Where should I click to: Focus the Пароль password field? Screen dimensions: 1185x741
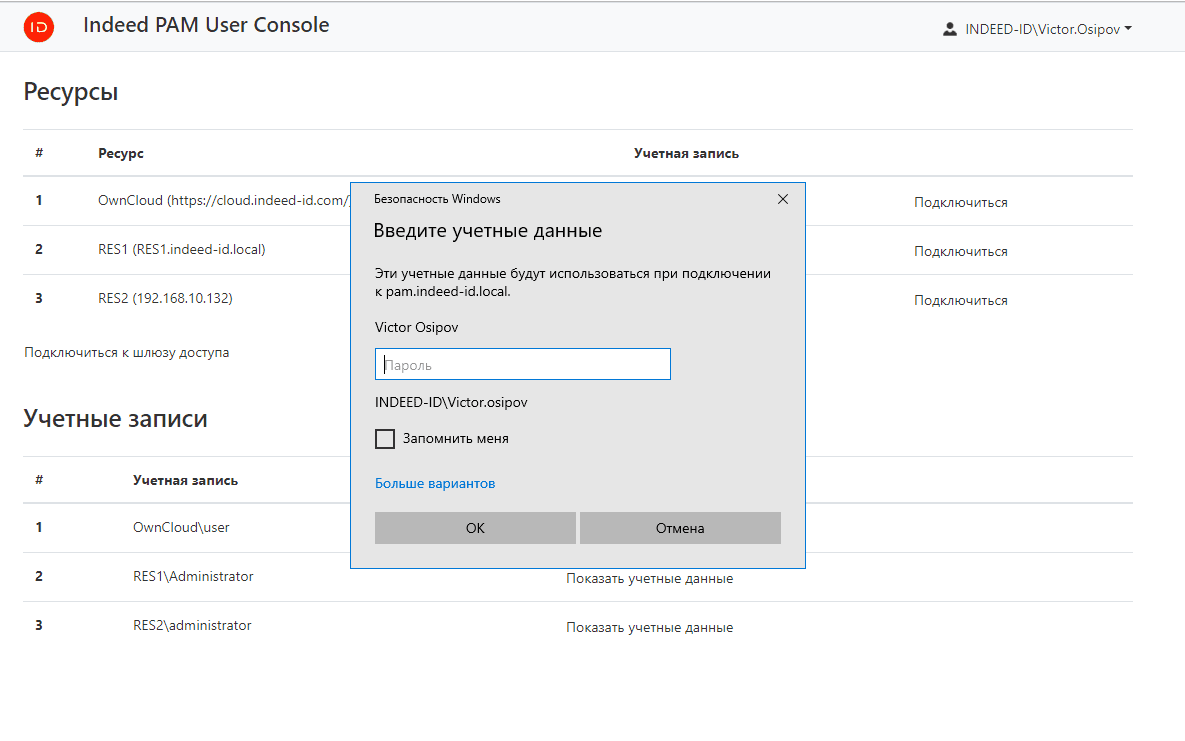click(522, 365)
